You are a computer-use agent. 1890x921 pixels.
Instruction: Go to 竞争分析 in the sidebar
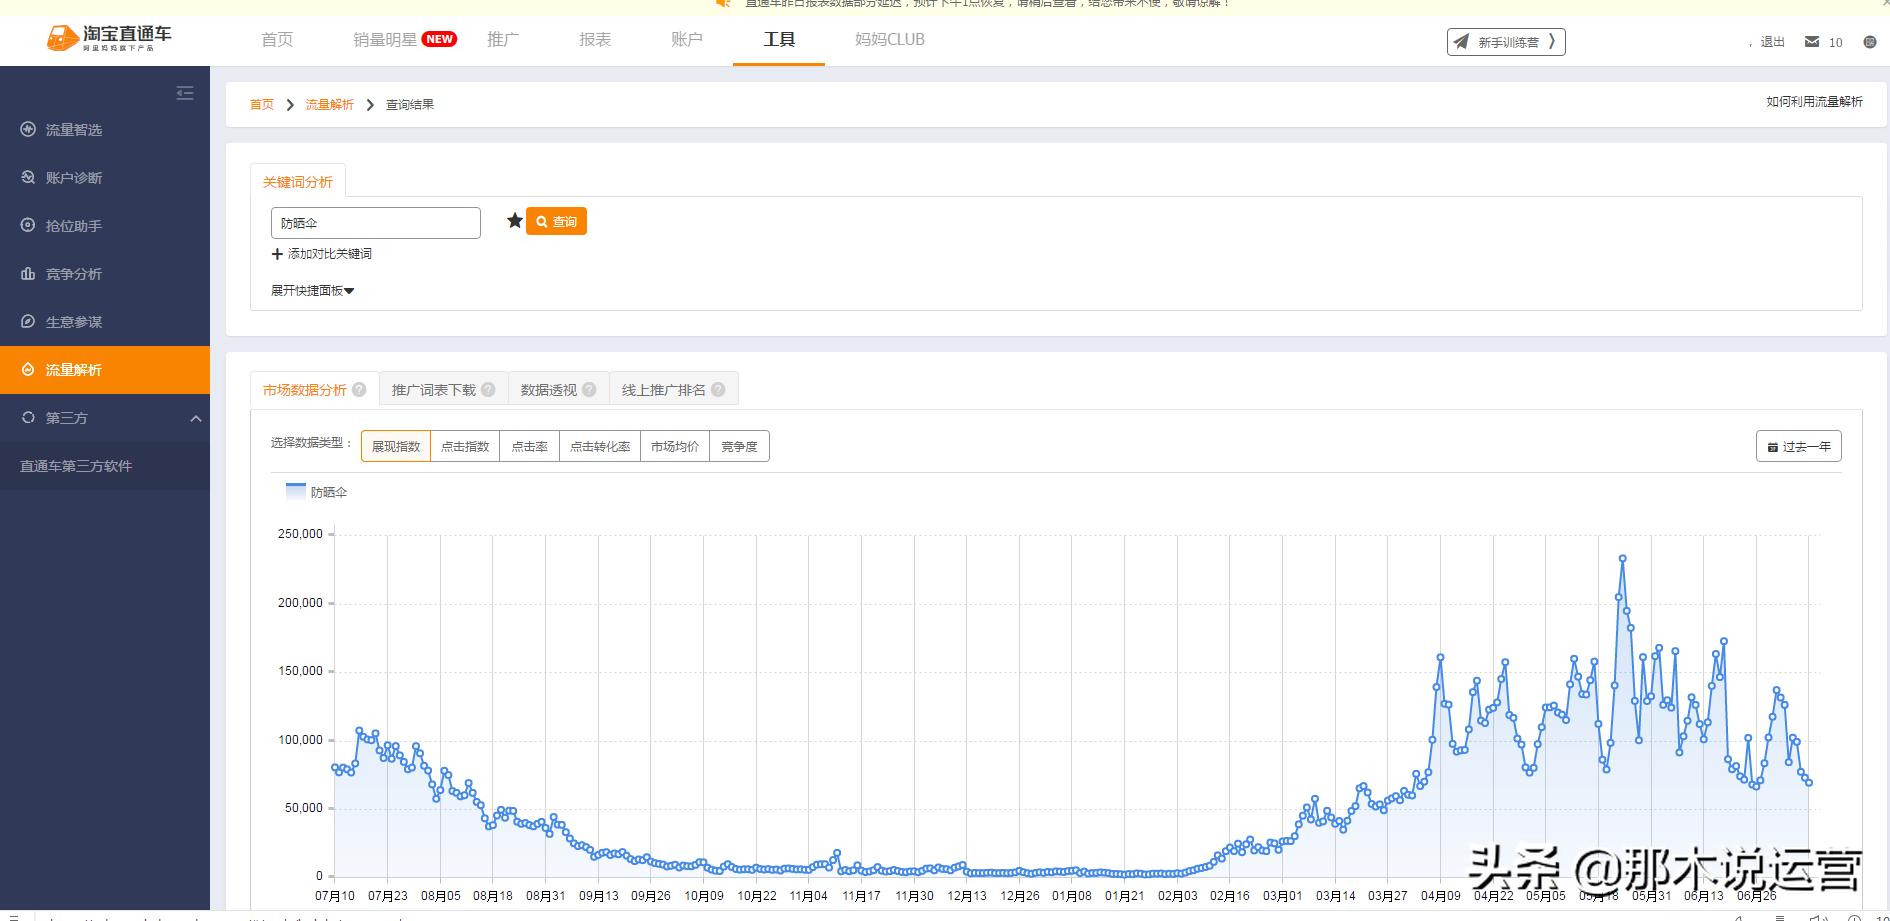(74, 274)
